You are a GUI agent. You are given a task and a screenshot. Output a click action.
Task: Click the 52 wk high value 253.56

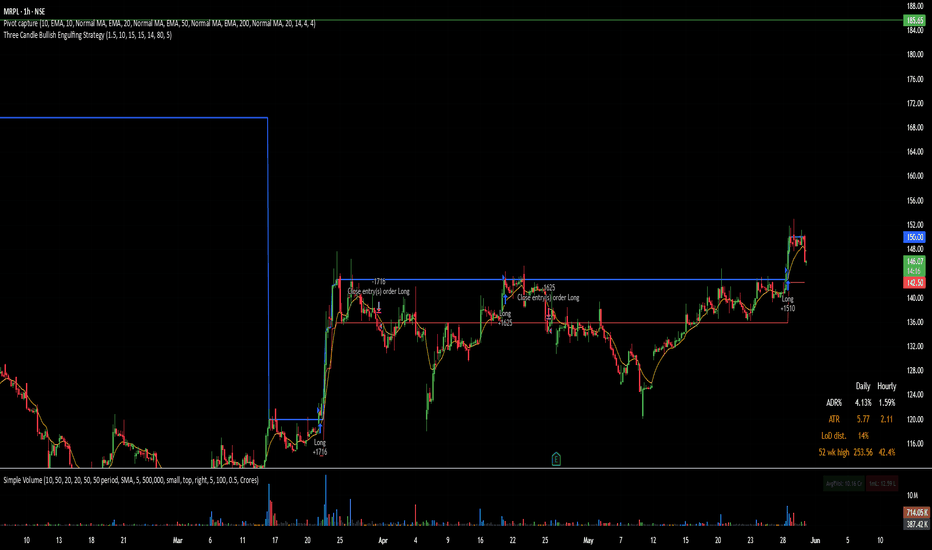[862, 452]
